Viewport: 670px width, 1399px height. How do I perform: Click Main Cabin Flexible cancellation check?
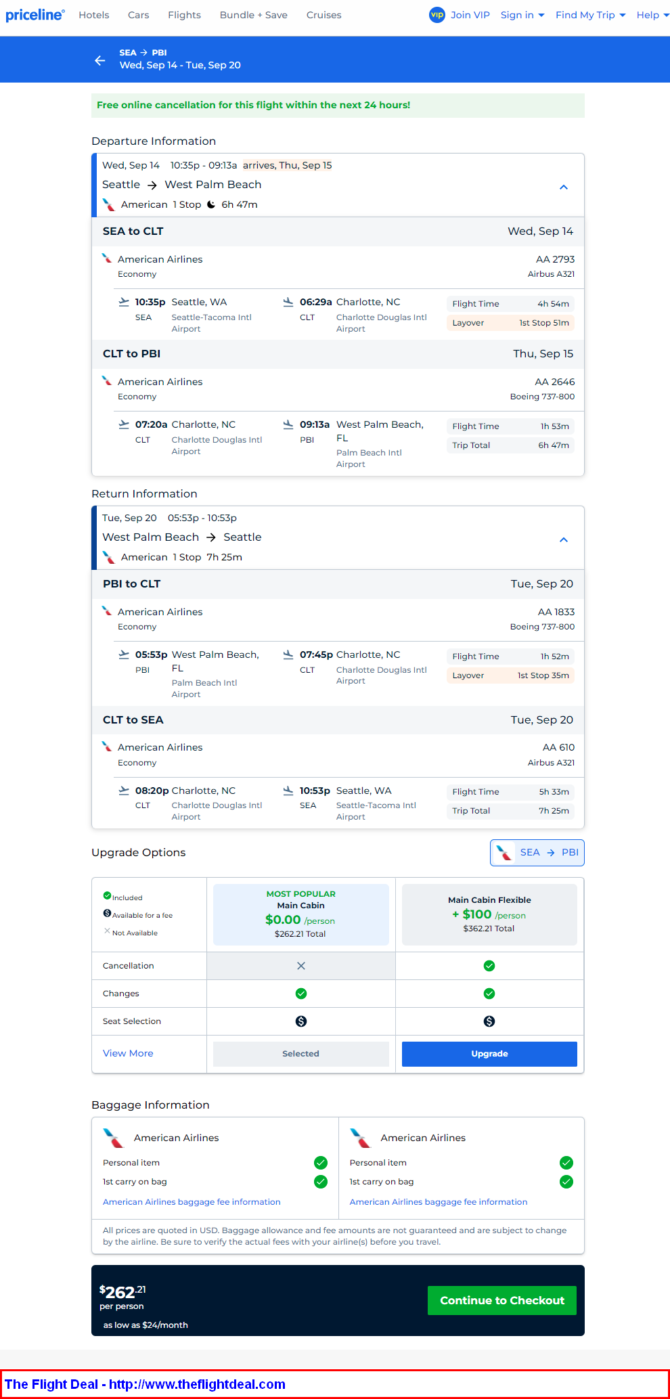pyautogui.click(x=489, y=966)
